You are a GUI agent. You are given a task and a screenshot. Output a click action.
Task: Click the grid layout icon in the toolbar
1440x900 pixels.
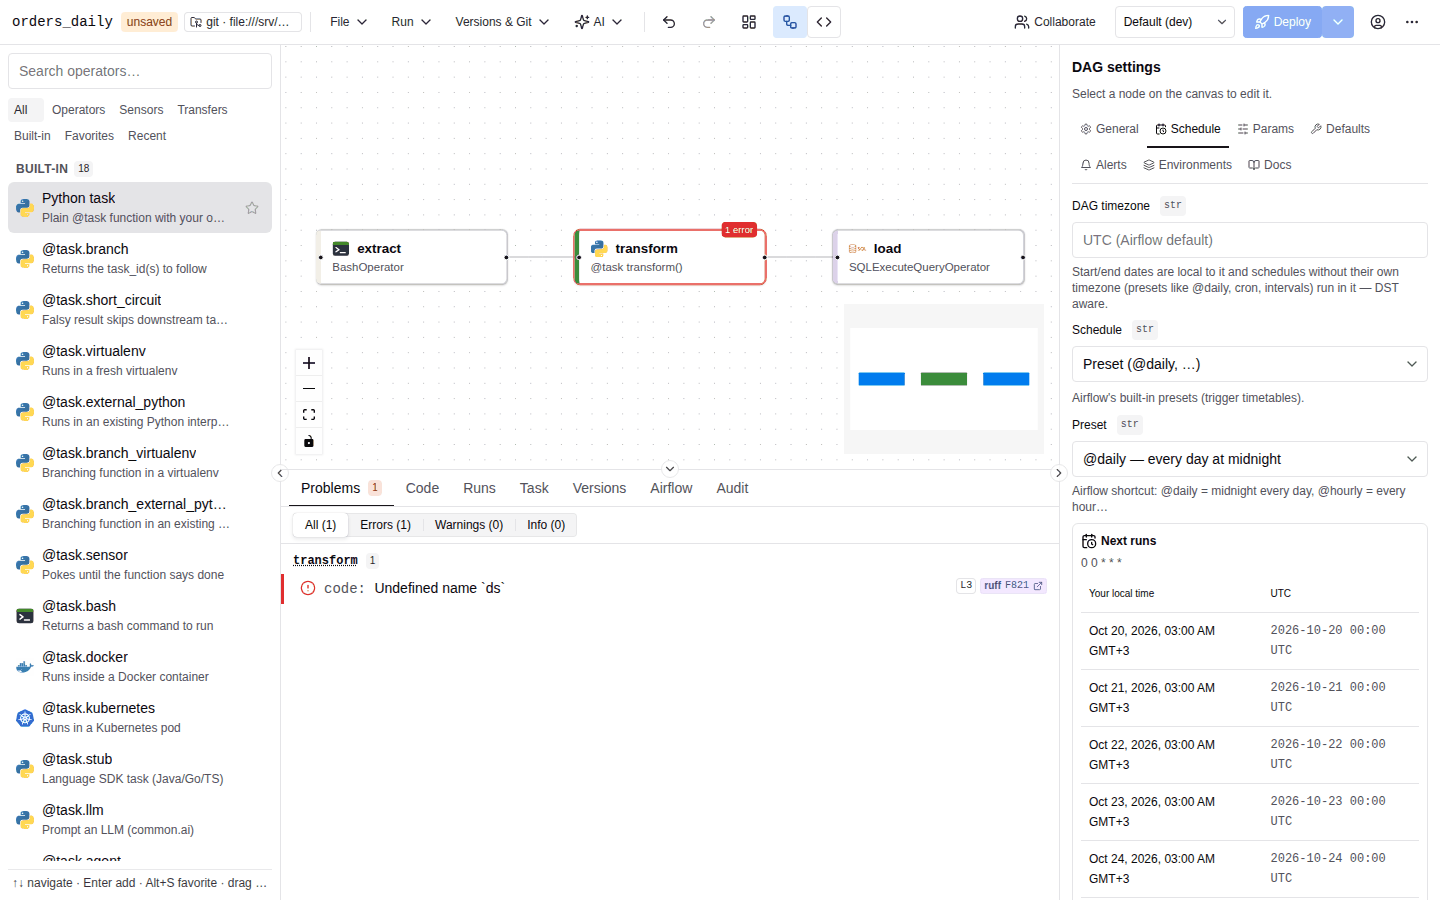pos(749,22)
